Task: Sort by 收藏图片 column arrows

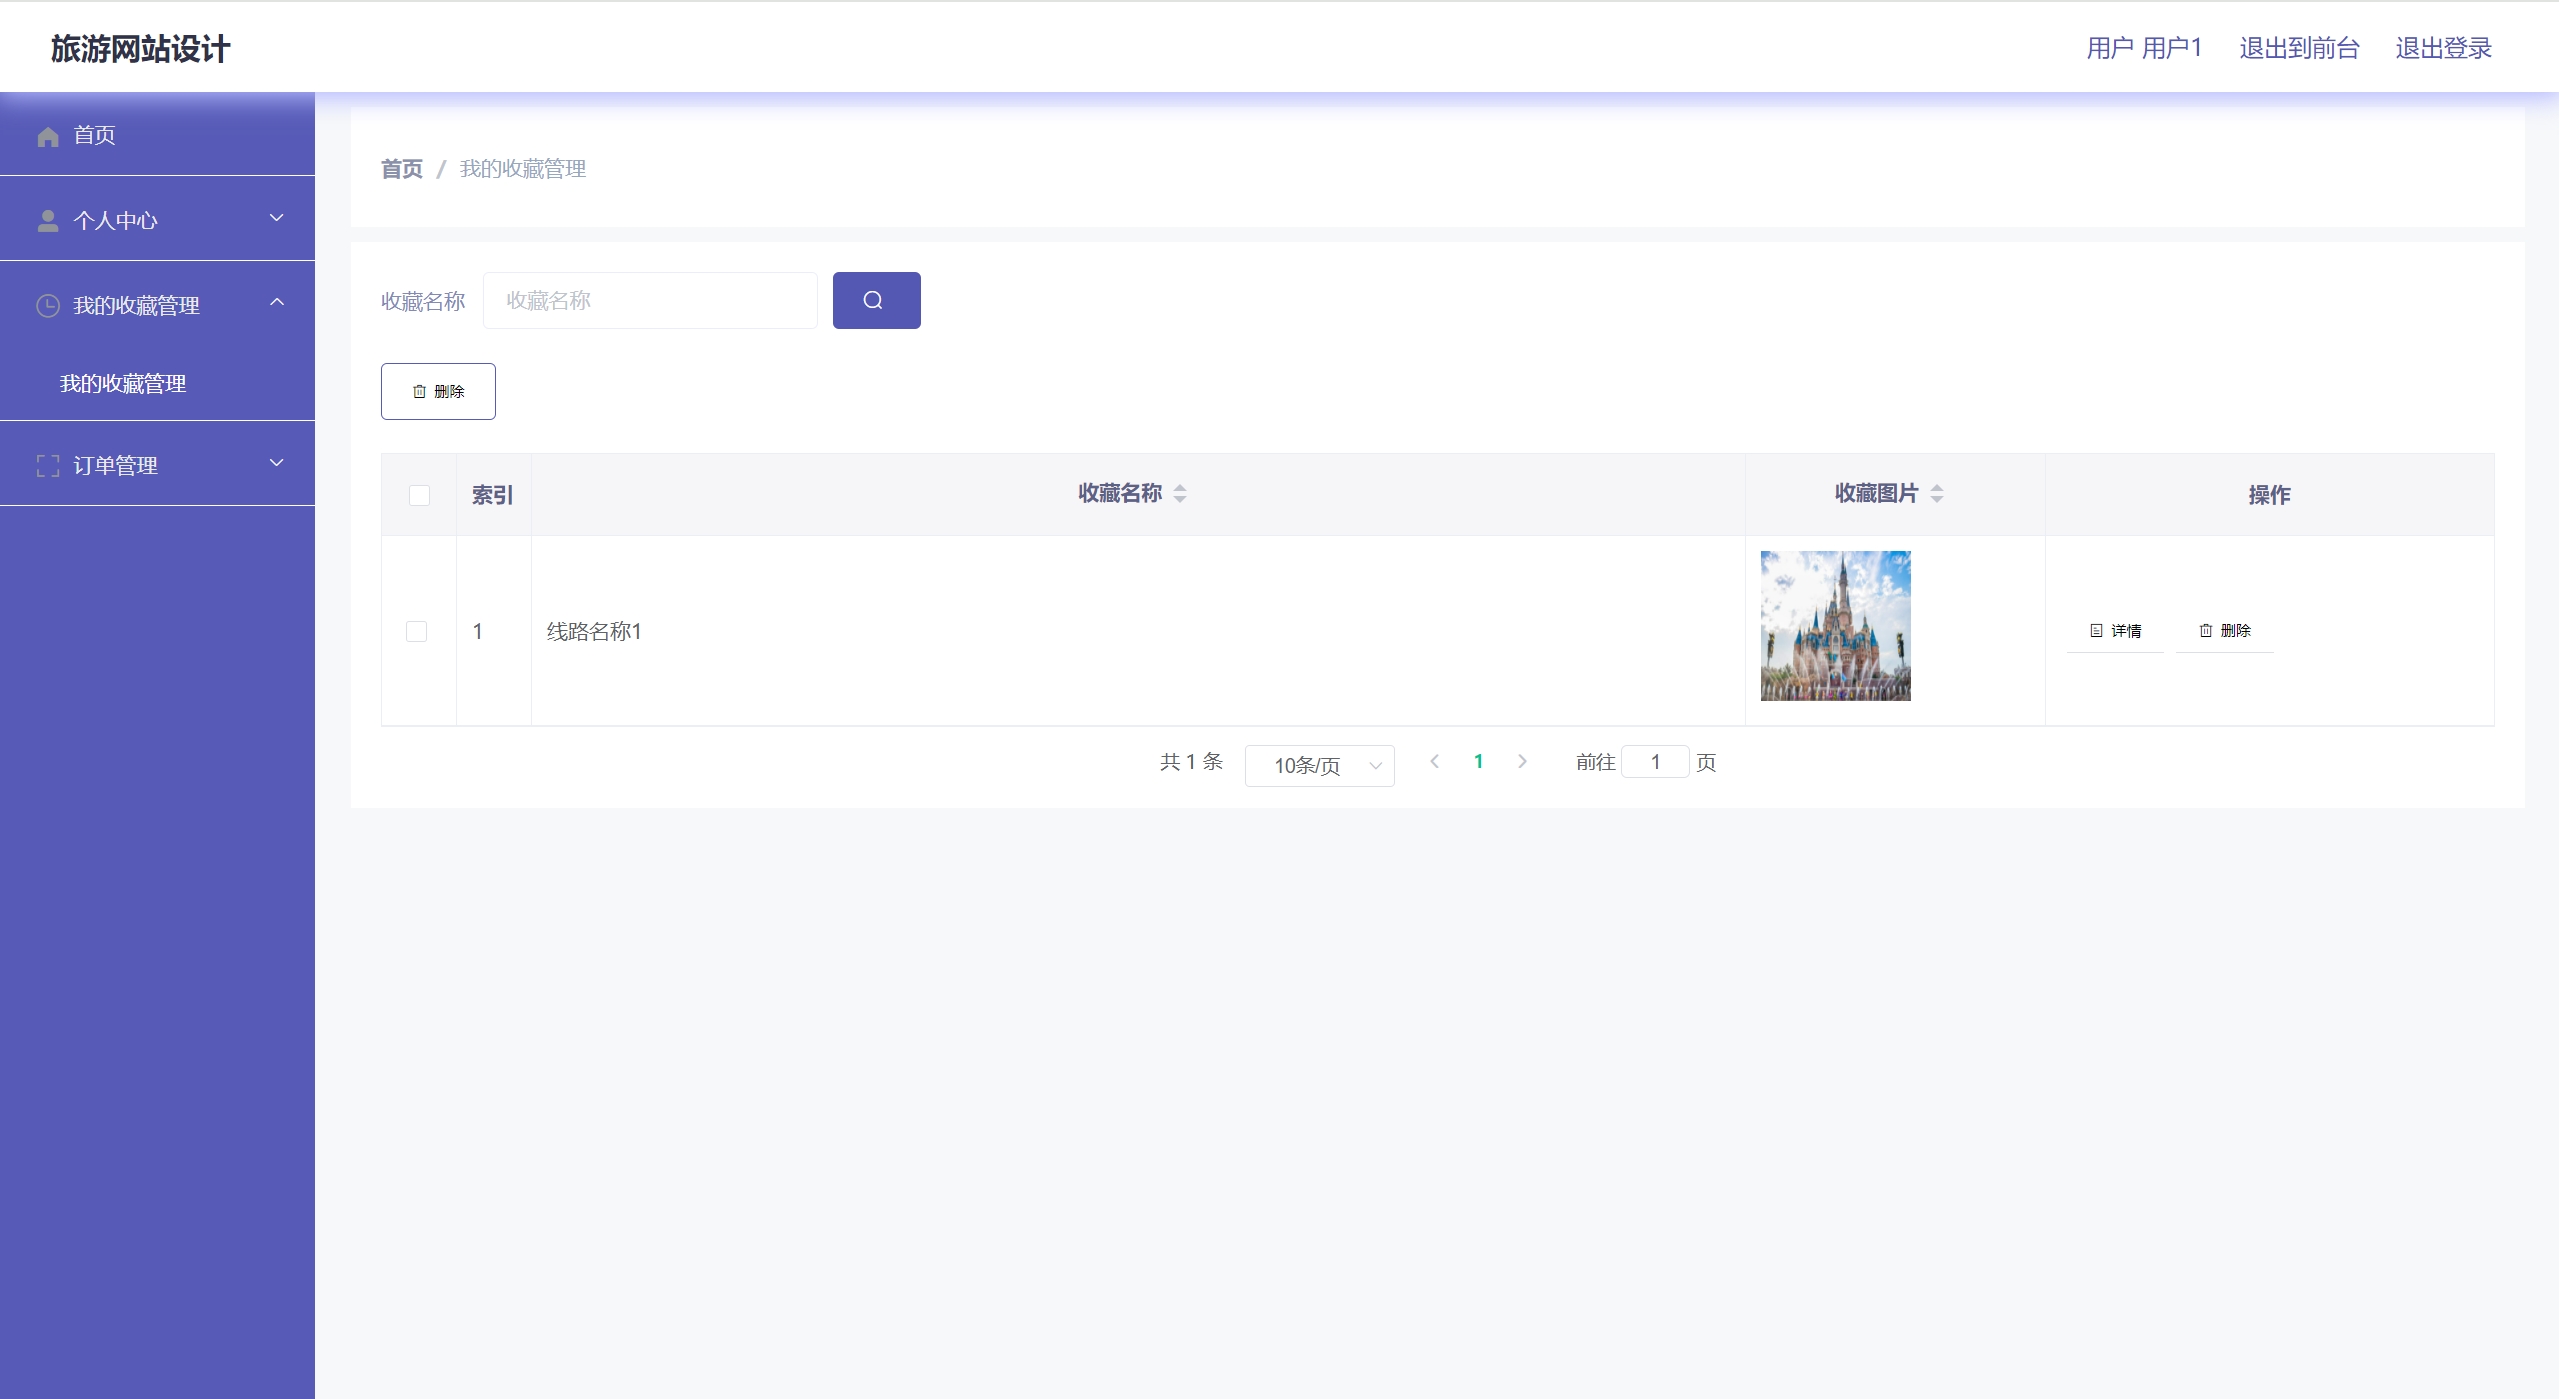Action: [1937, 494]
